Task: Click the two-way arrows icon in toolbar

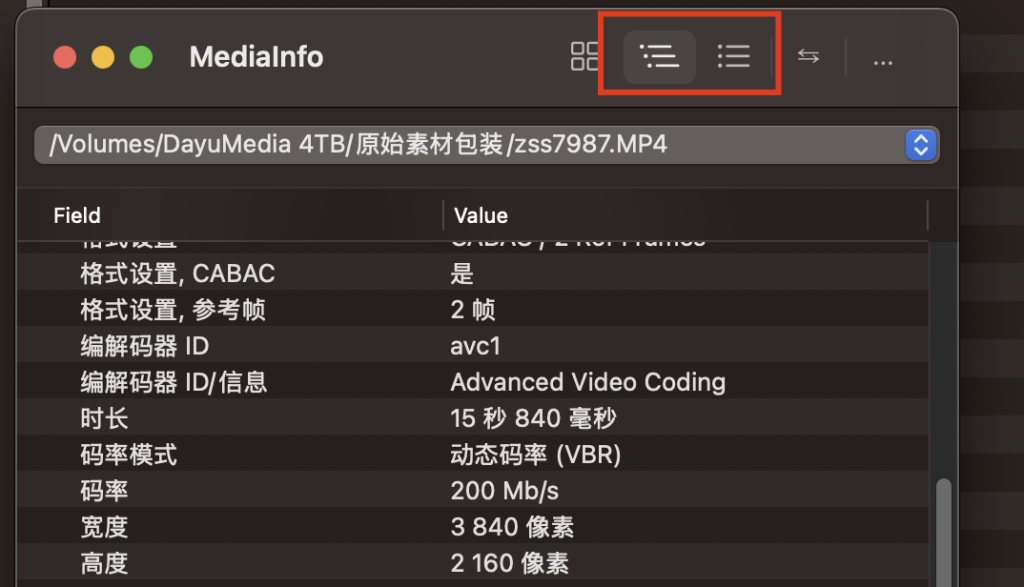Action: point(808,57)
